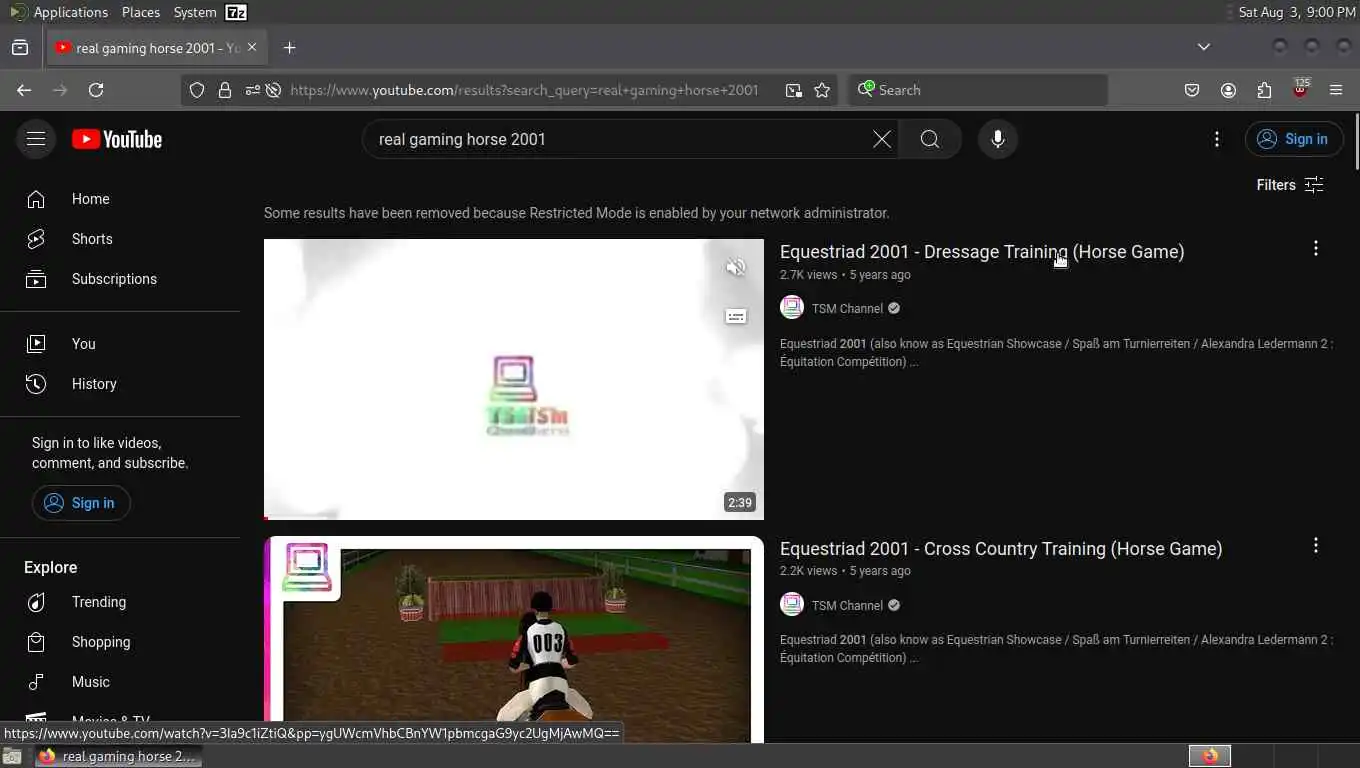The height and width of the screenshot is (768, 1360).
Task: Click the header Sign in button
Action: coord(1293,139)
